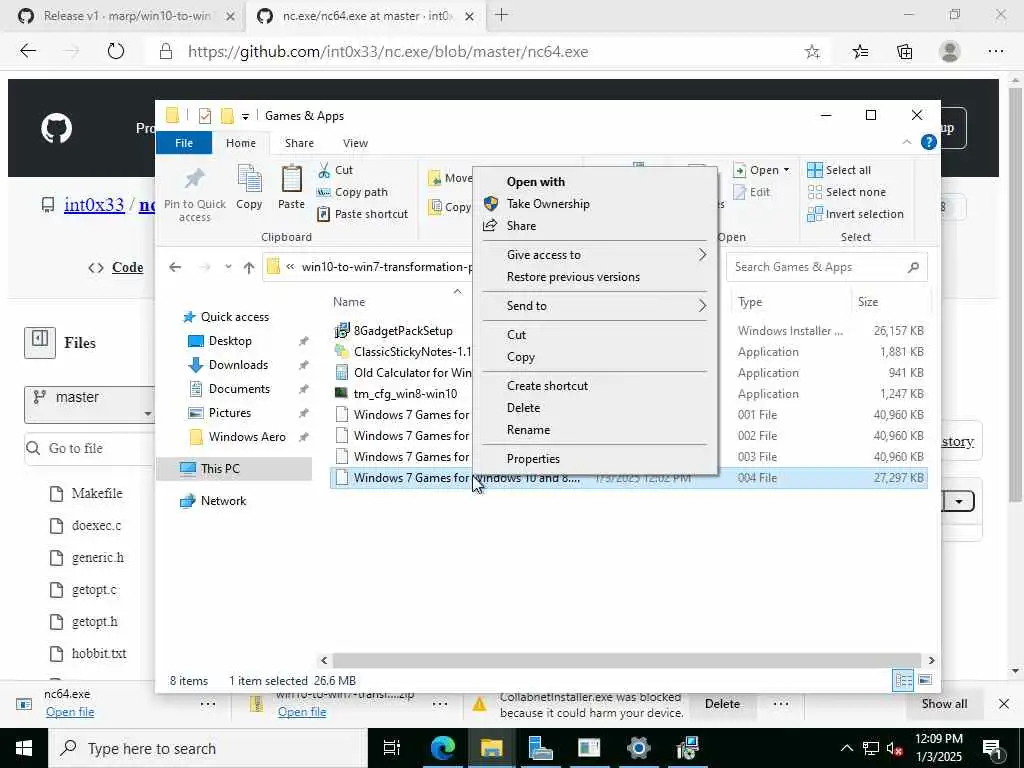Image resolution: width=1024 pixels, height=768 pixels.
Task: Click Paste shortcut in ribbon
Action: pos(363,214)
